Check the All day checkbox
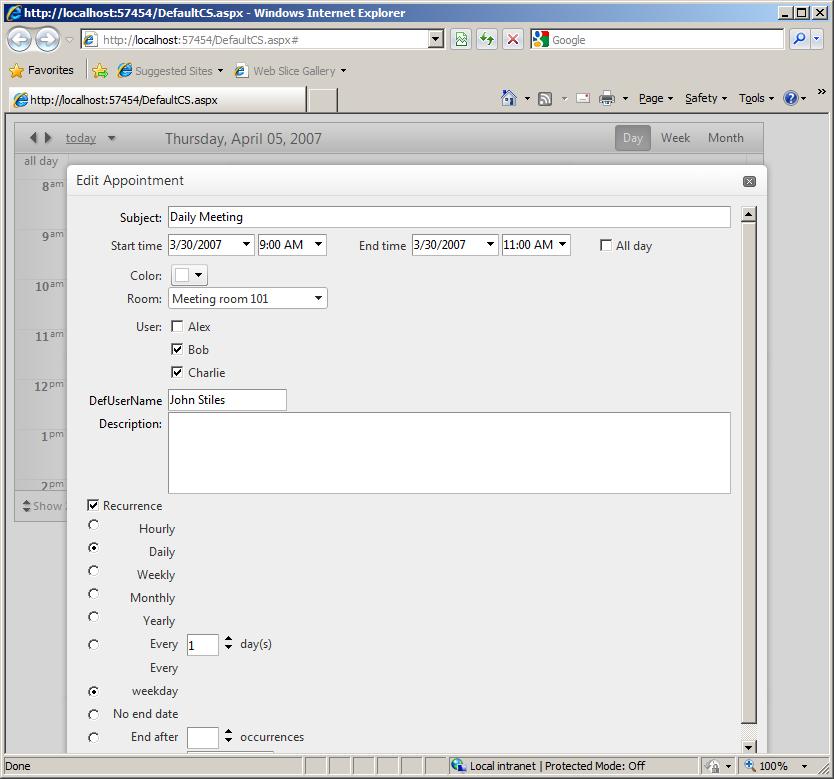This screenshot has height=779, width=834. tap(605, 245)
